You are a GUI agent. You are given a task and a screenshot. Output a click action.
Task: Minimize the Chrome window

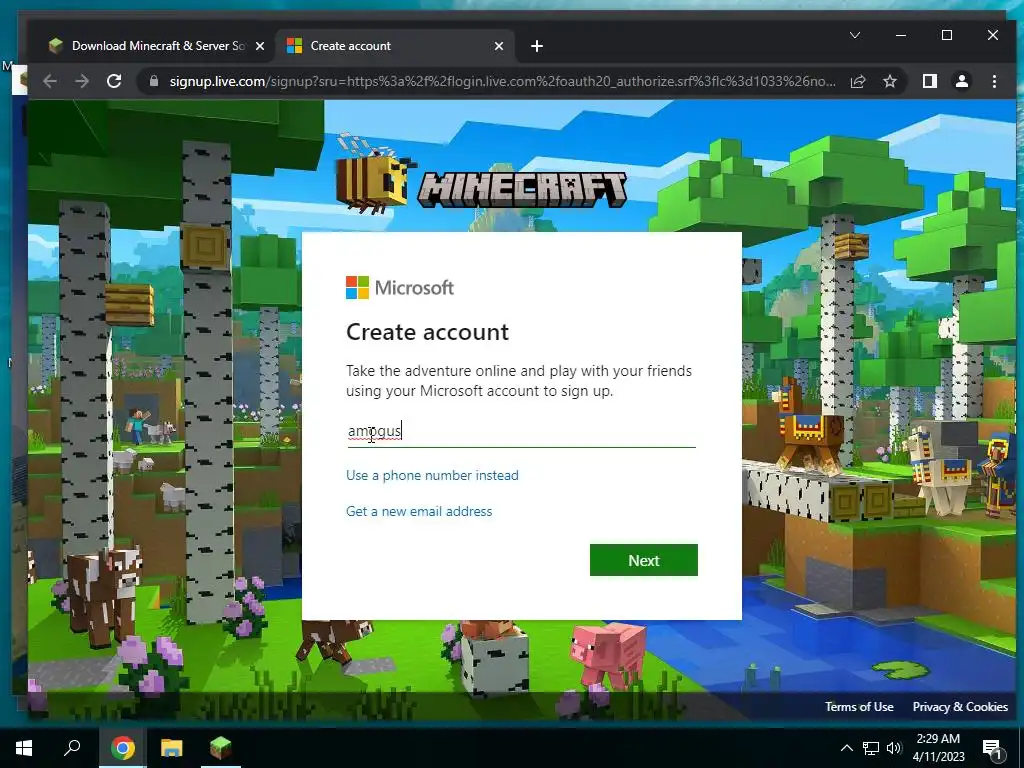pos(901,35)
